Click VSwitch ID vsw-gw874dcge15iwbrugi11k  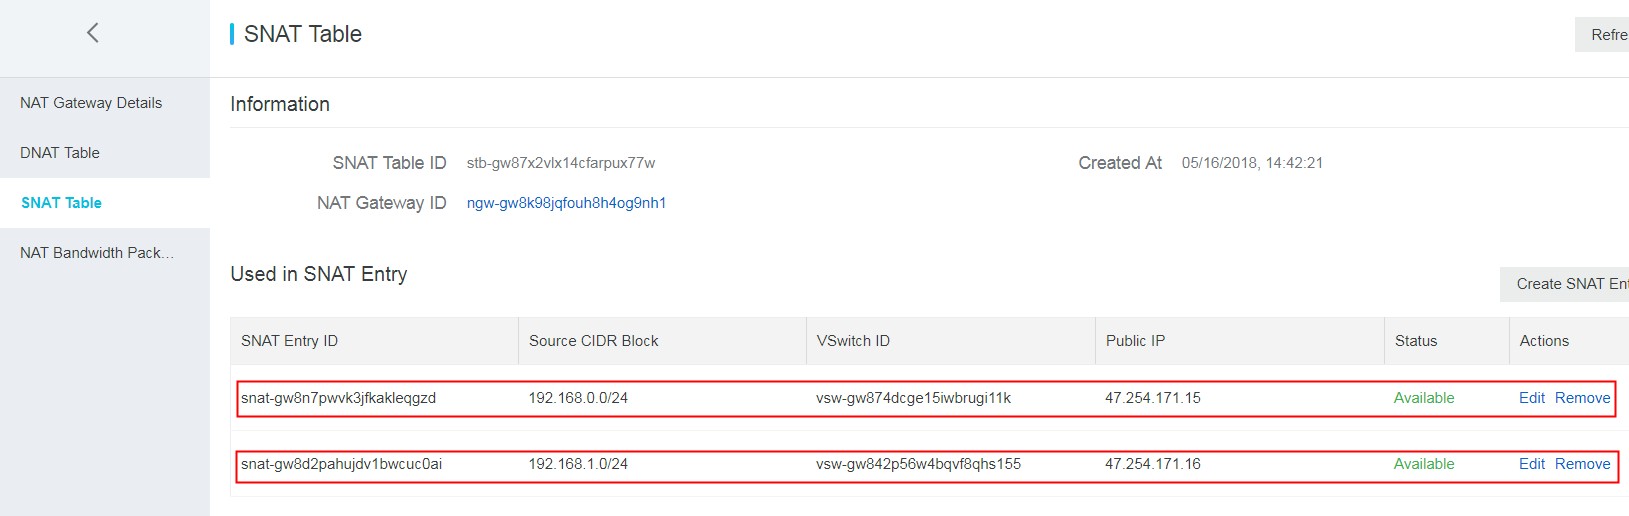pos(913,398)
